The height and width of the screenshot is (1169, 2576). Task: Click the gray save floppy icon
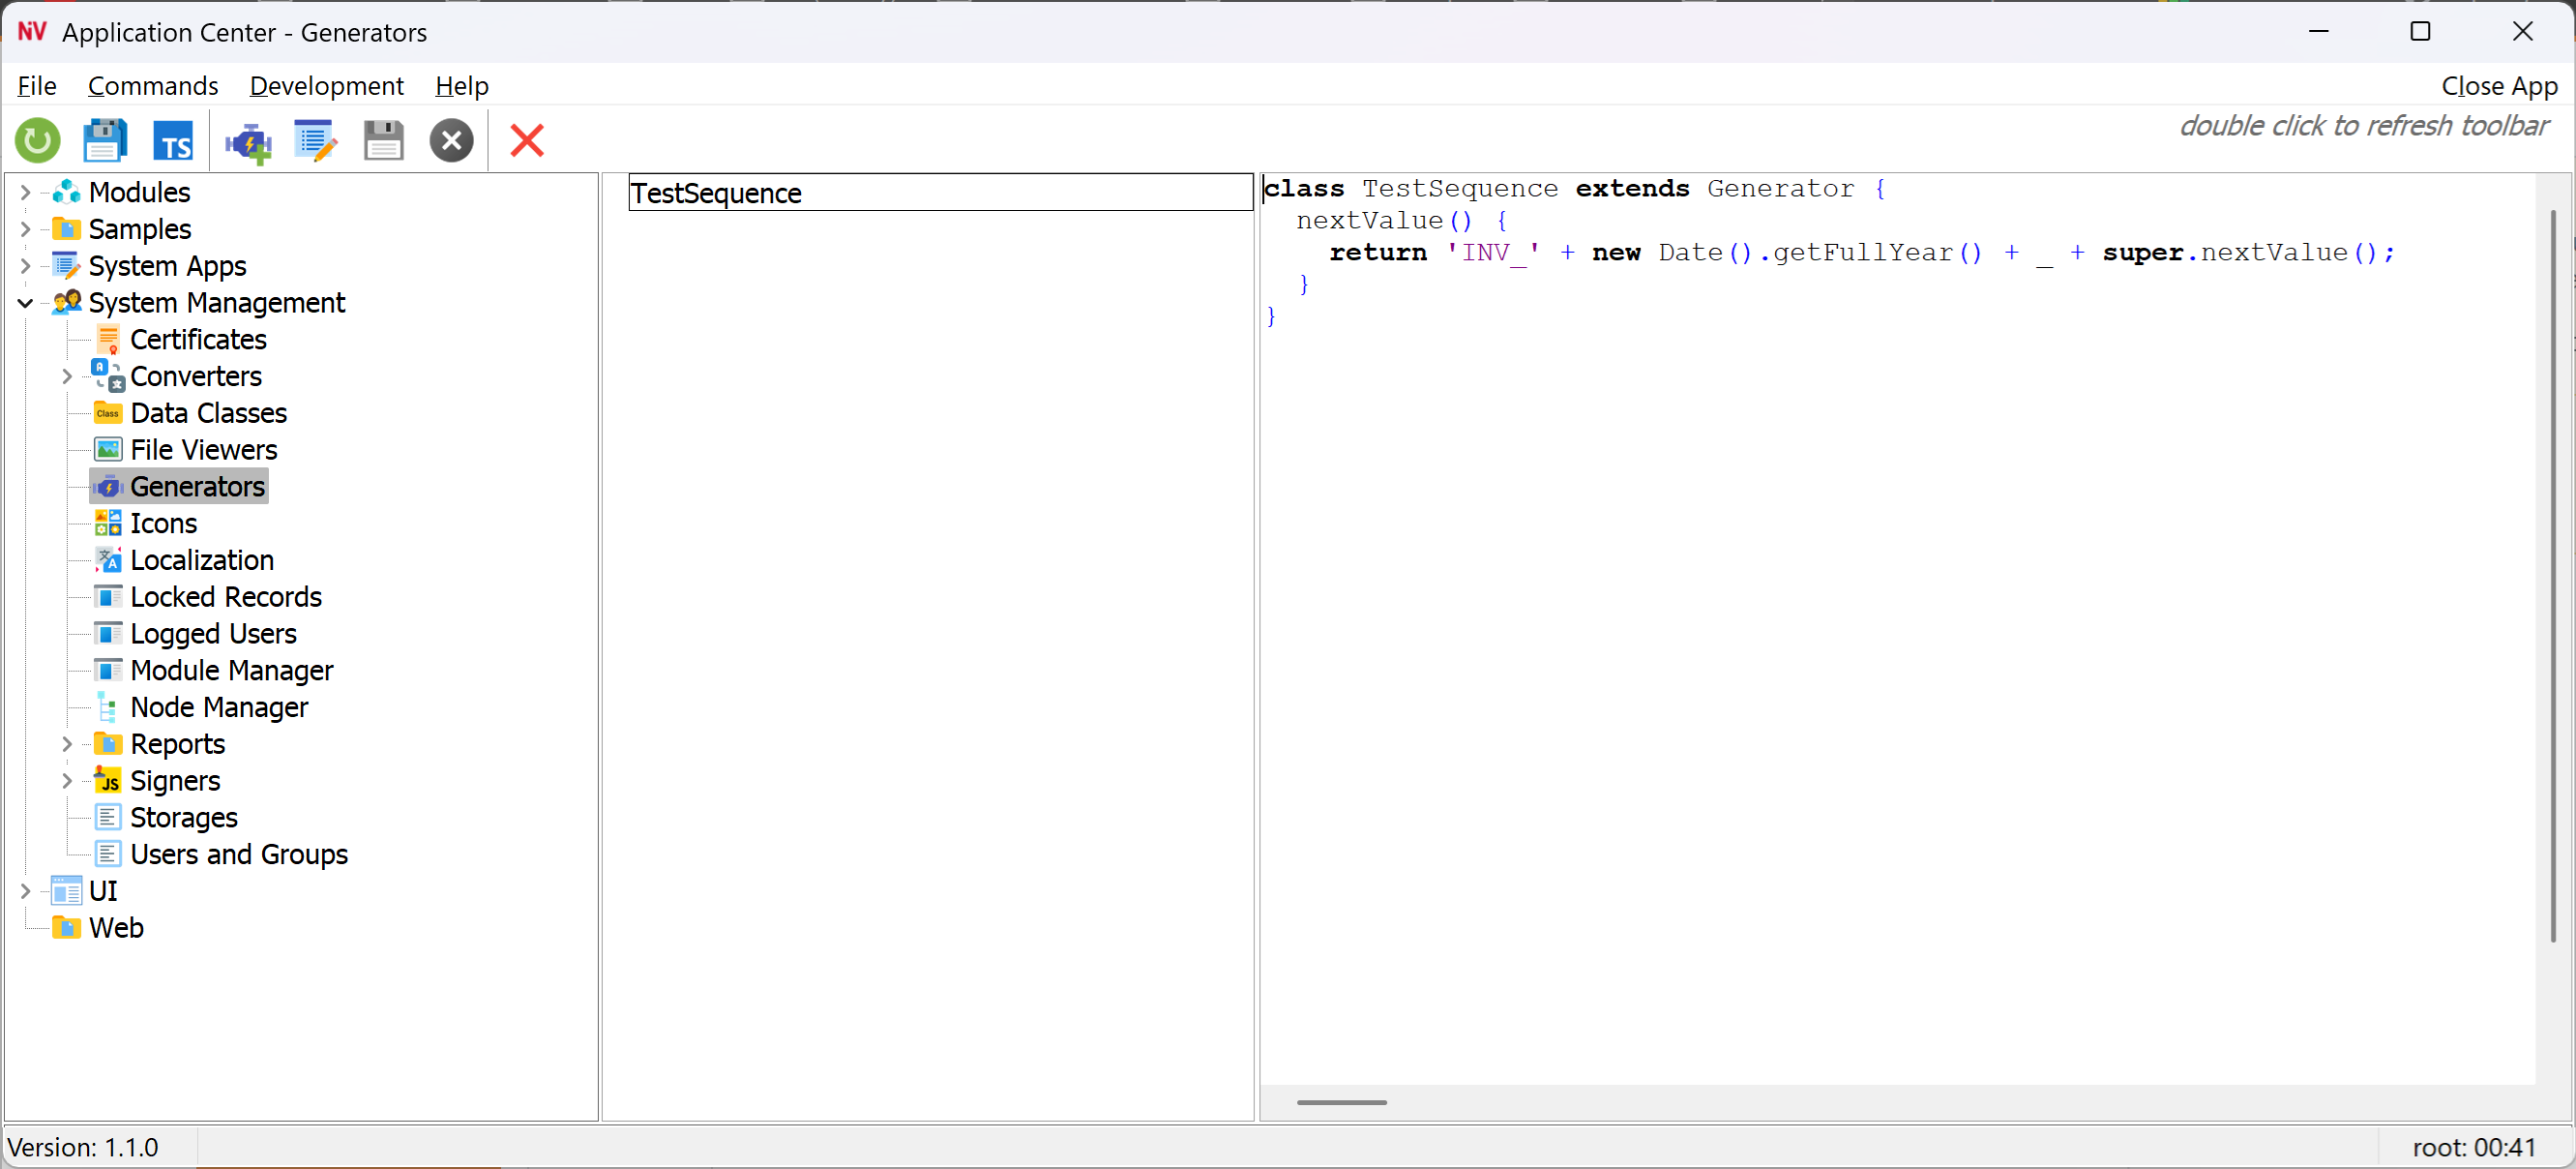pyautogui.click(x=383, y=141)
